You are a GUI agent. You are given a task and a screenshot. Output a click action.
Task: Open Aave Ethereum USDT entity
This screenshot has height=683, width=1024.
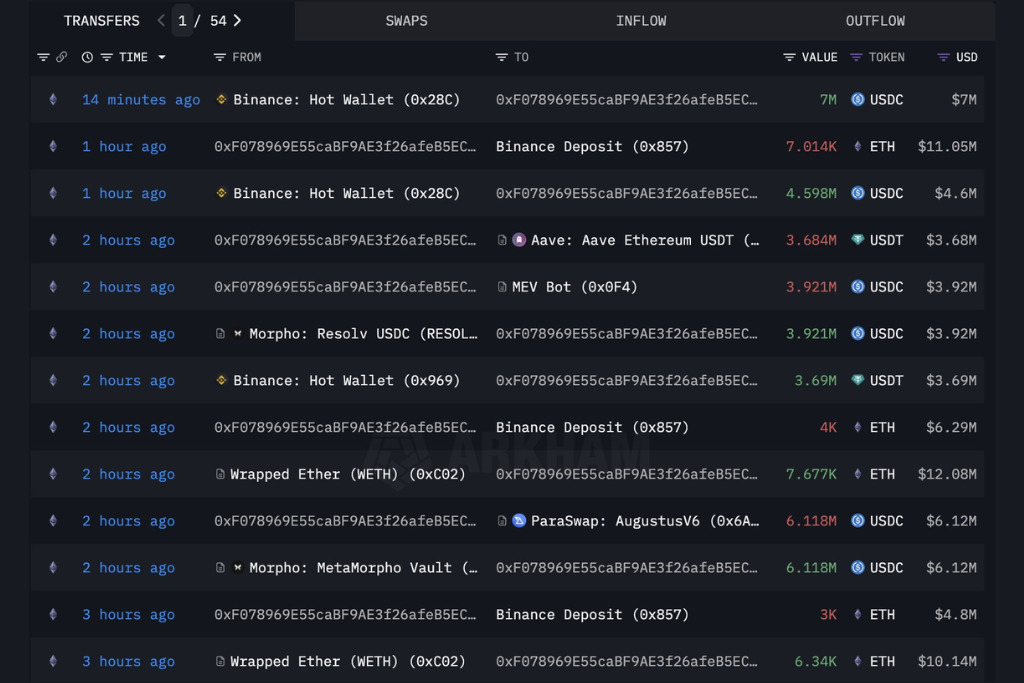pos(645,240)
